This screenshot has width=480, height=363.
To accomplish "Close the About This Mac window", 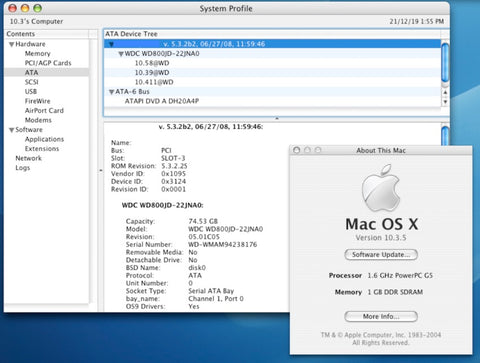I will (297, 150).
